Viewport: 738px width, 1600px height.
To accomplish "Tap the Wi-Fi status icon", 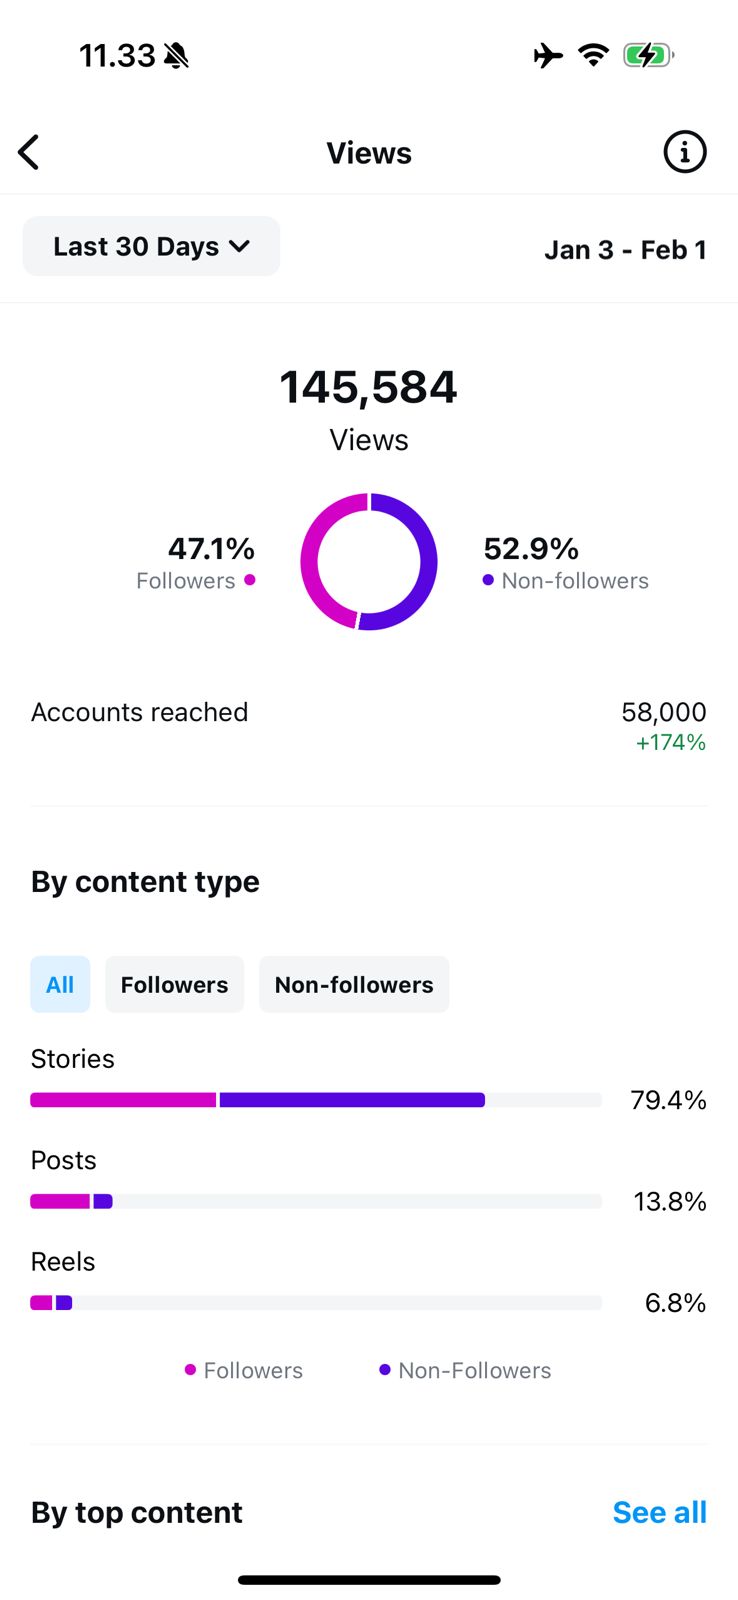I will click(x=594, y=55).
